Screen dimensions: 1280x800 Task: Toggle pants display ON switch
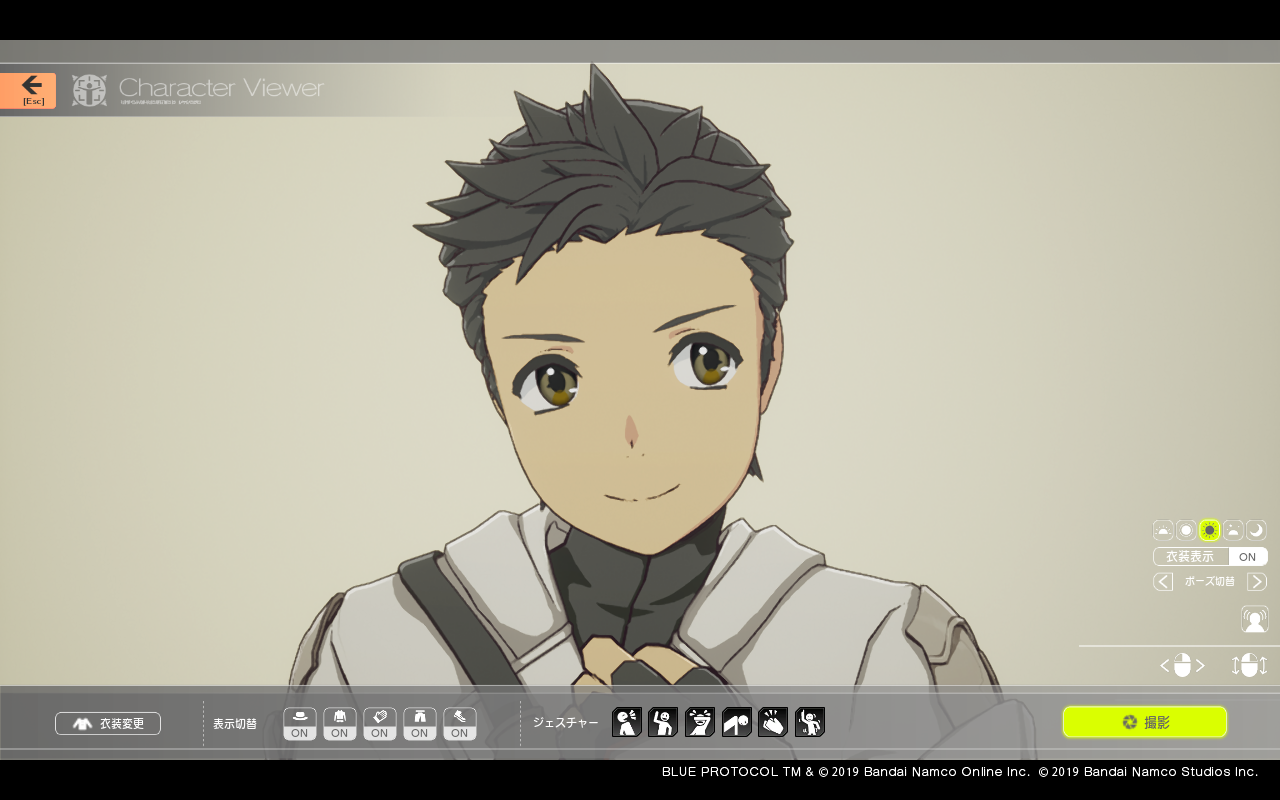point(420,724)
